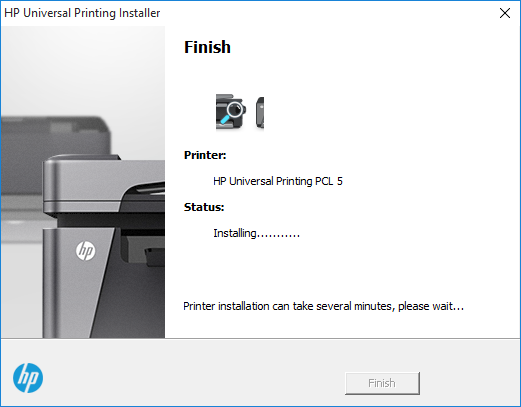The width and height of the screenshot is (521, 407).
Task: Click the Finish heading text
Action: [x=207, y=47]
